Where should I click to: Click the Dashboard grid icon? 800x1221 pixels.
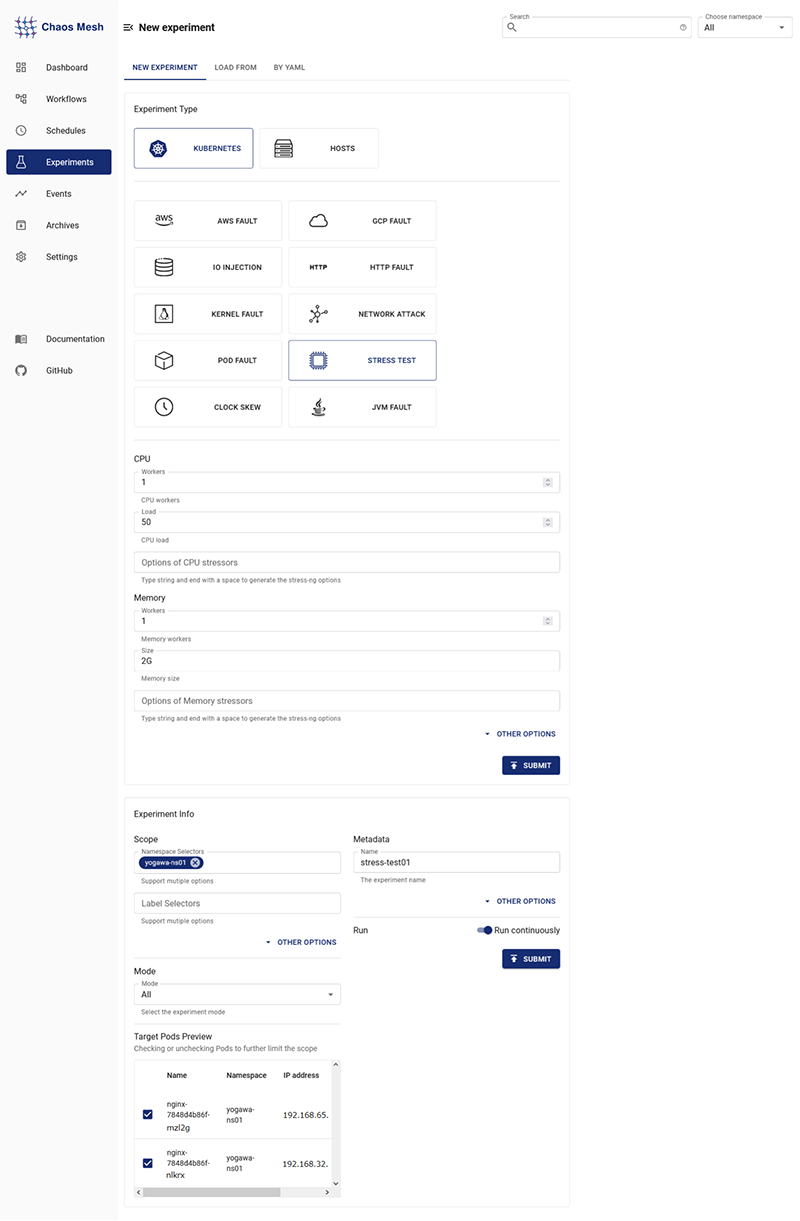(21, 67)
